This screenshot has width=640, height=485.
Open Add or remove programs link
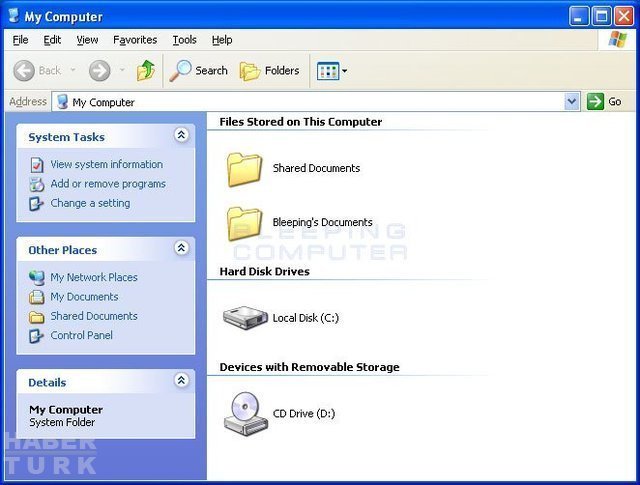click(108, 184)
